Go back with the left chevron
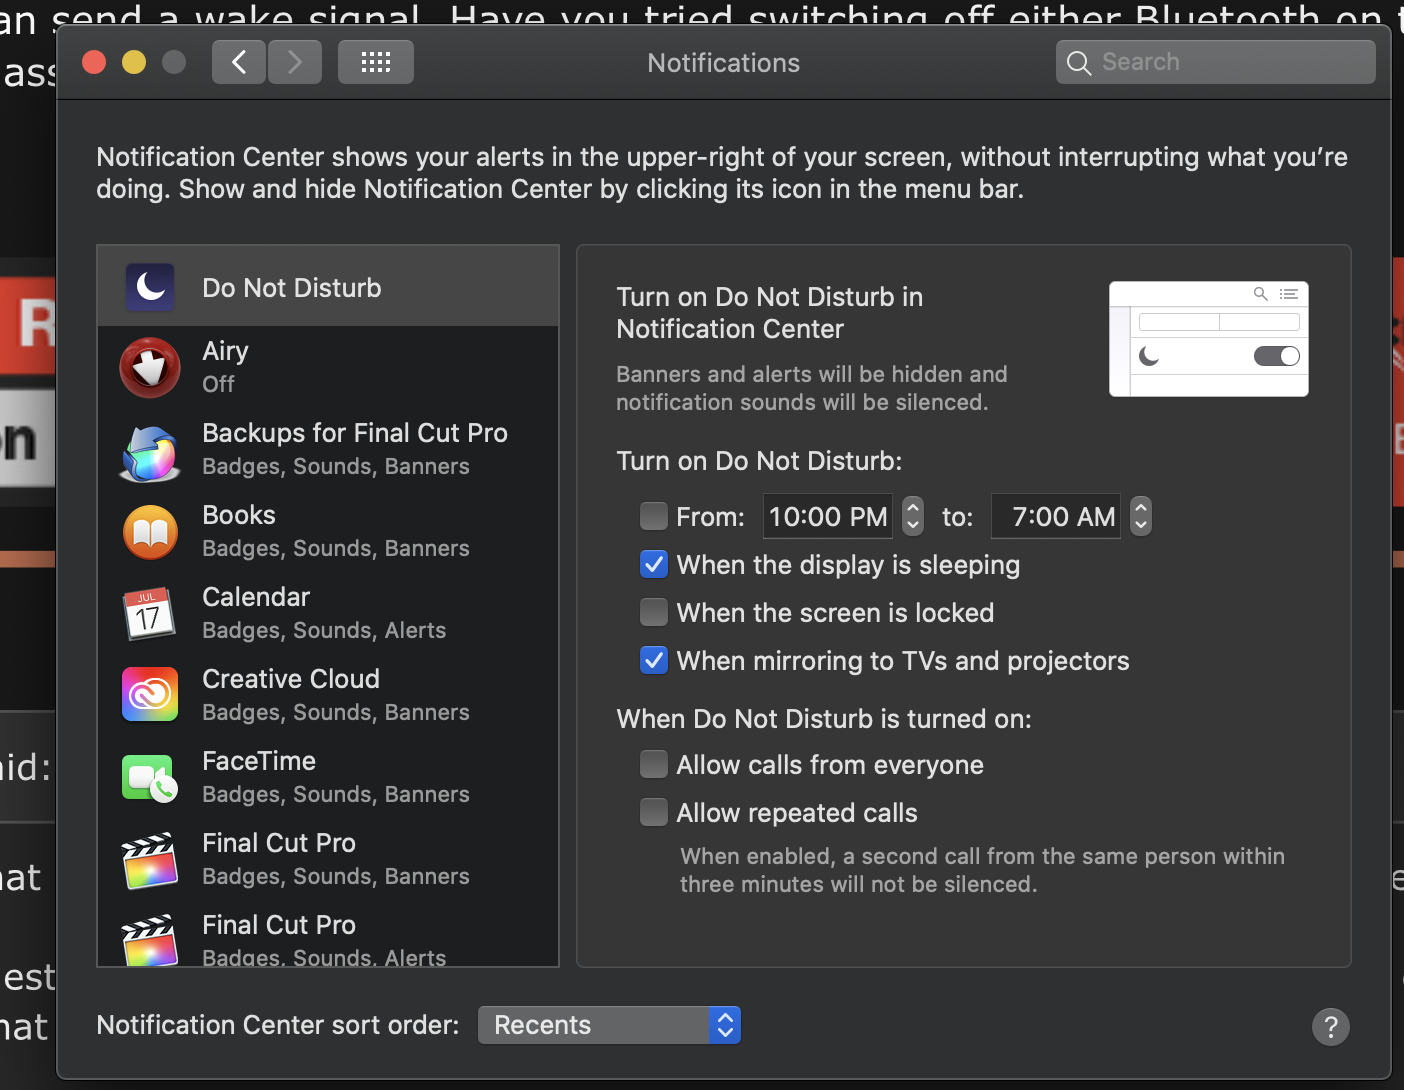The width and height of the screenshot is (1404, 1090). [x=239, y=63]
